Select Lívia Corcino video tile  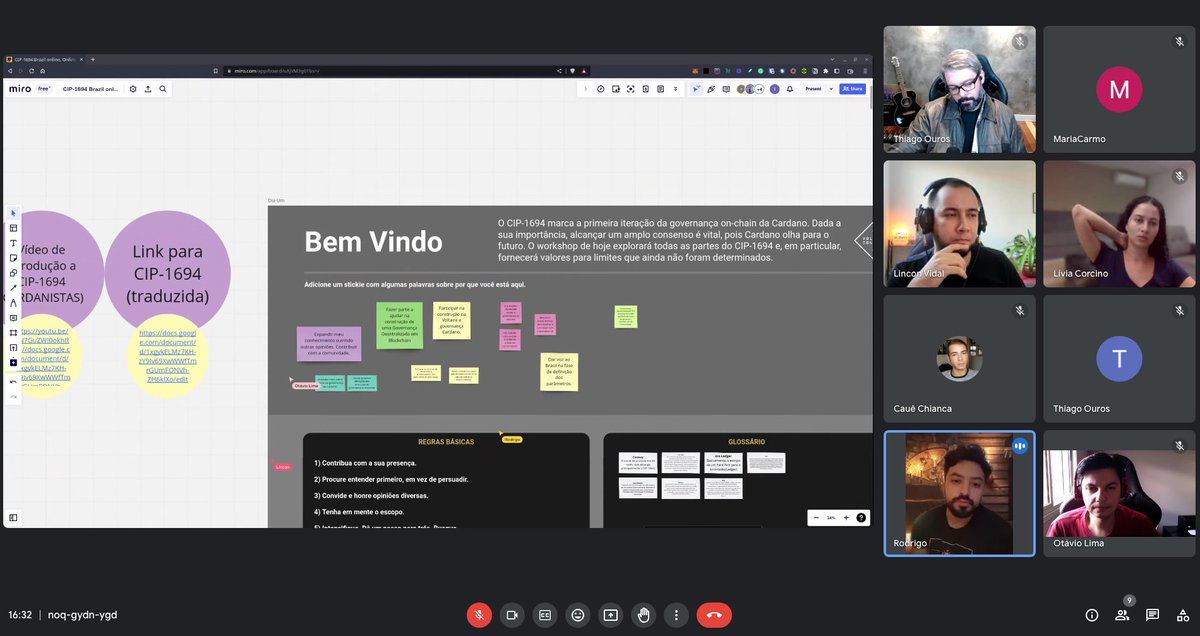(x=1119, y=224)
